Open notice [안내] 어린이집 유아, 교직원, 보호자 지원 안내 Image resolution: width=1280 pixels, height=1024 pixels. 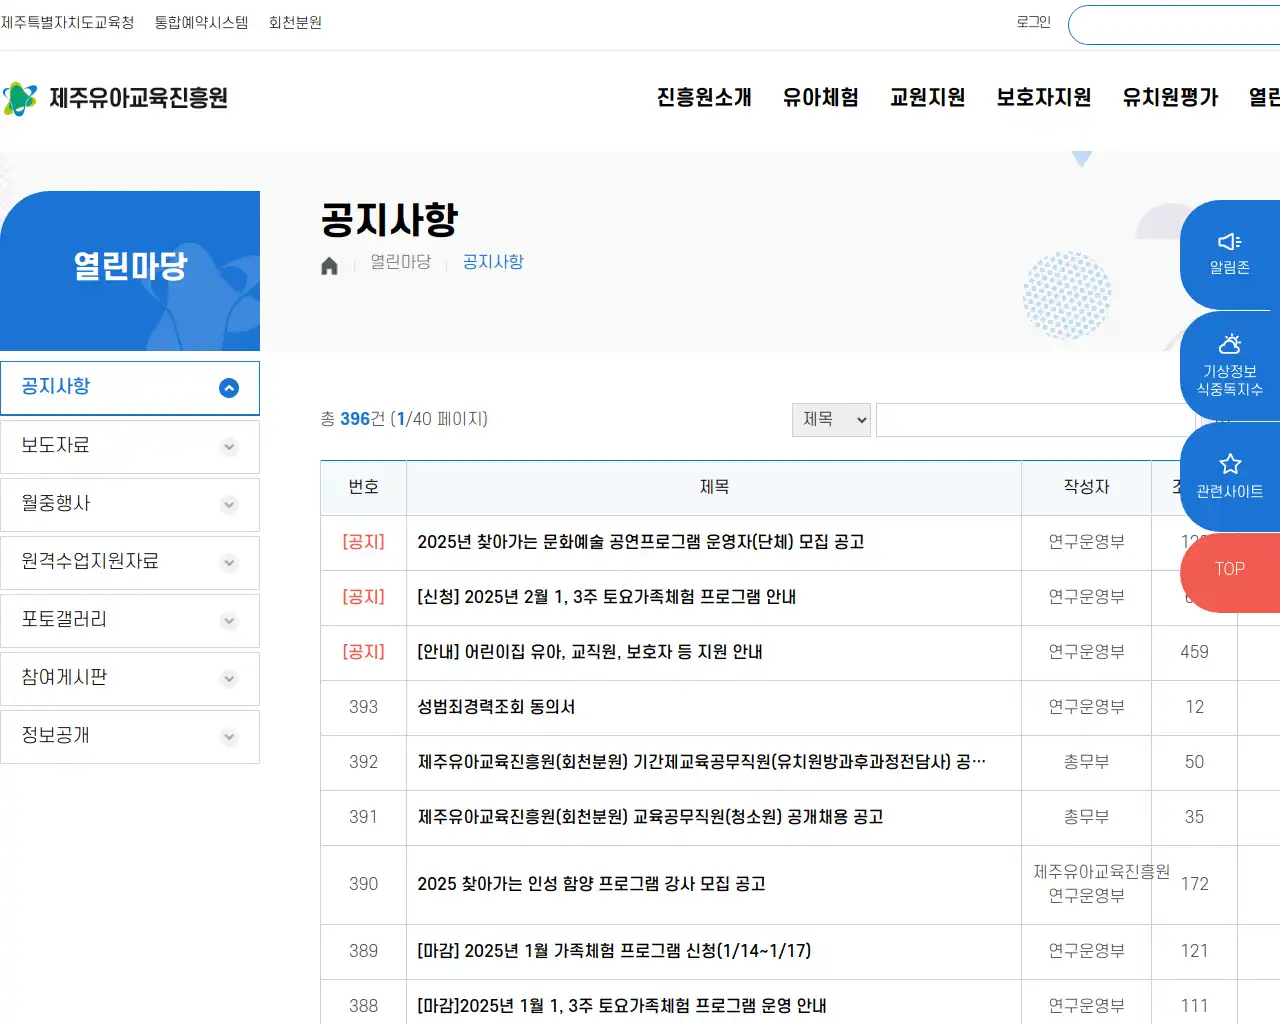[590, 652]
